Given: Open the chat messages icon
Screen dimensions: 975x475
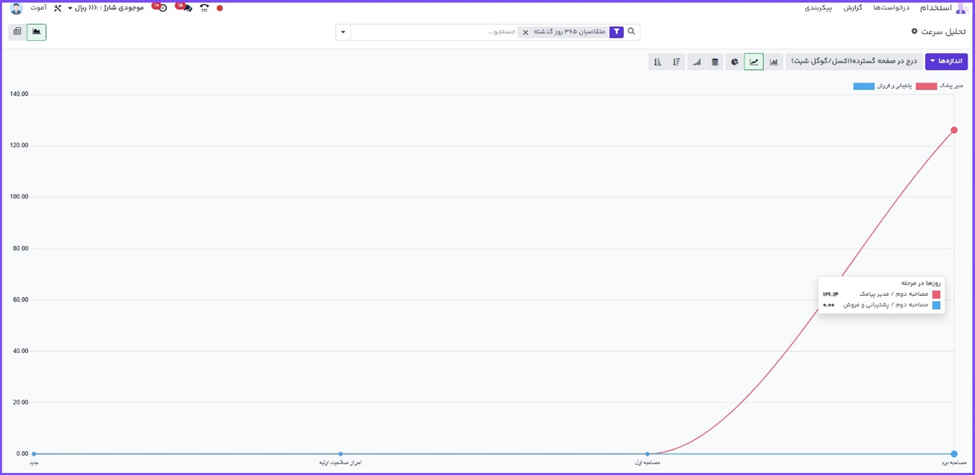Looking at the screenshot, I should click(x=185, y=8).
